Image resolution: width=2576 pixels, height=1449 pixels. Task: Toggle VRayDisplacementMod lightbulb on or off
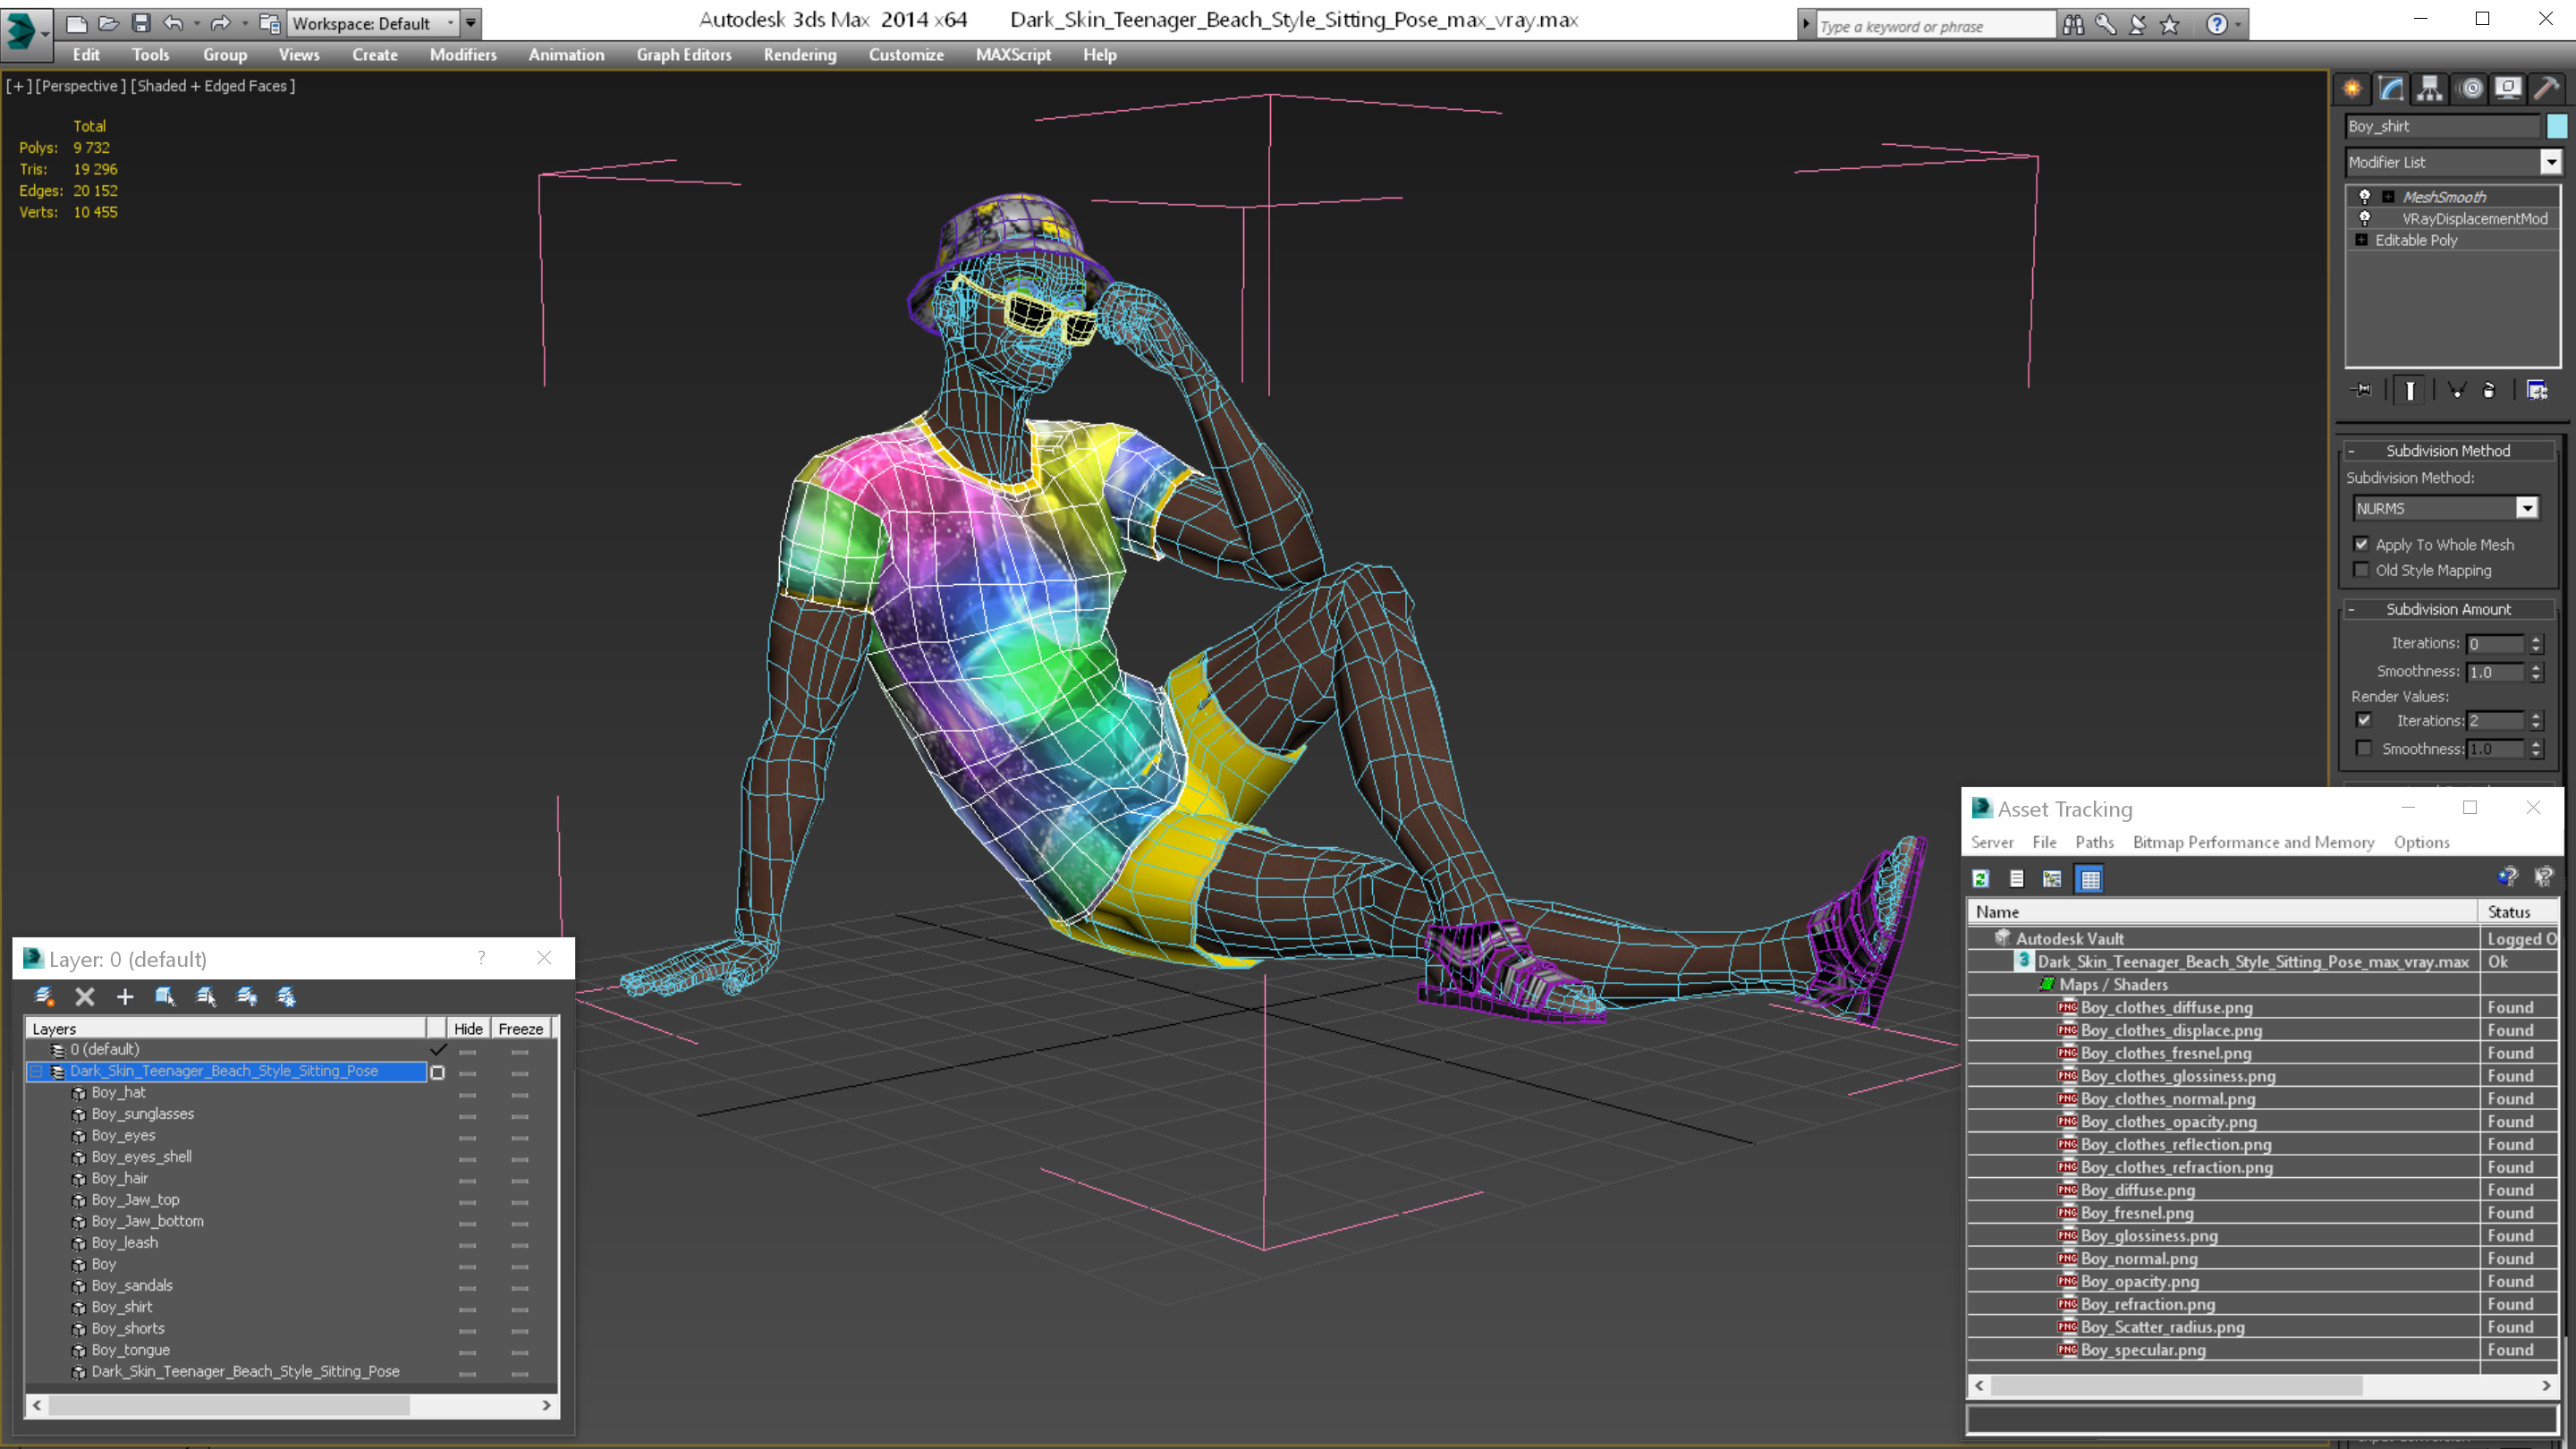click(2365, 218)
